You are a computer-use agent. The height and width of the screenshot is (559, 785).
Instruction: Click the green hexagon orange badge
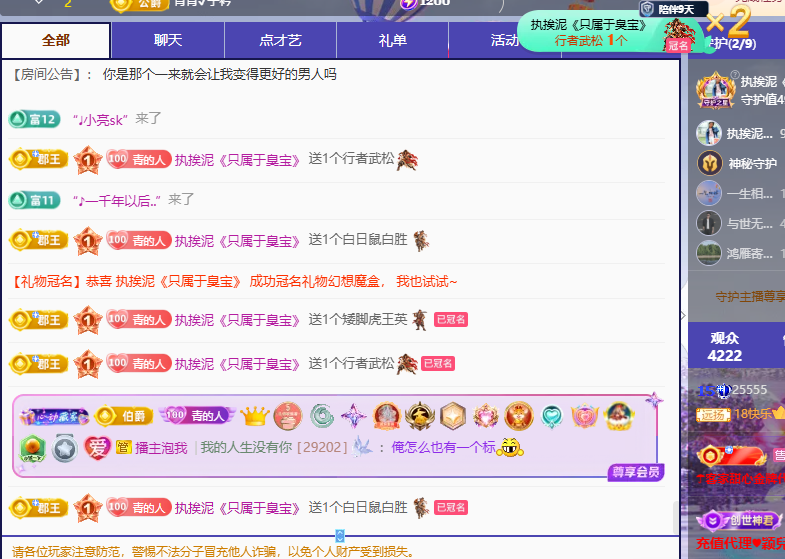click(x=33, y=448)
